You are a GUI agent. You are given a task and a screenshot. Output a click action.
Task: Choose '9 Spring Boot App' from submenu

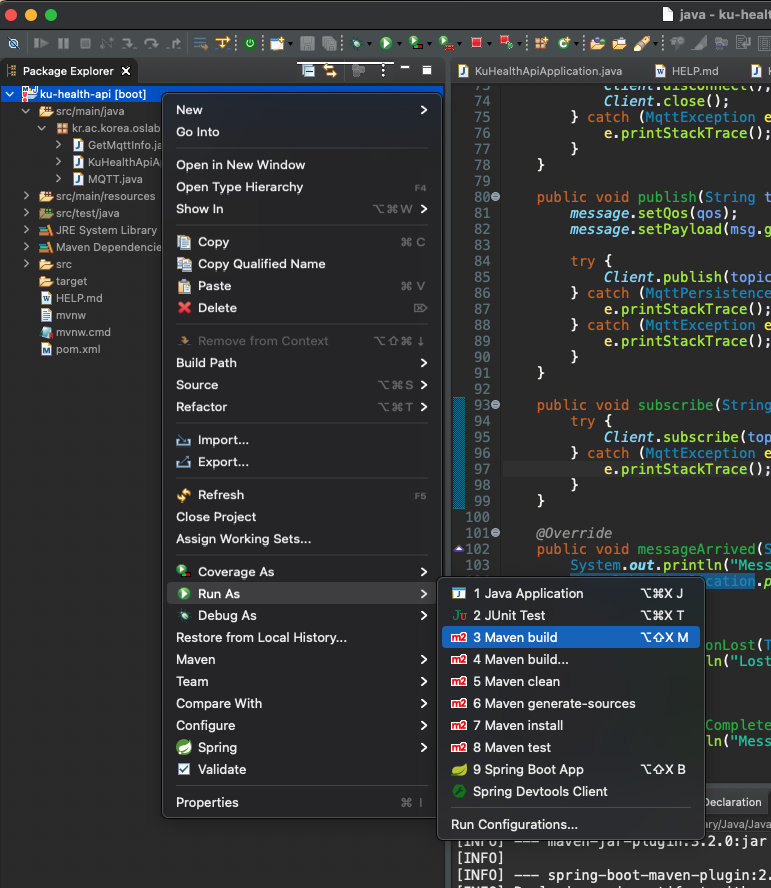point(570,769)
